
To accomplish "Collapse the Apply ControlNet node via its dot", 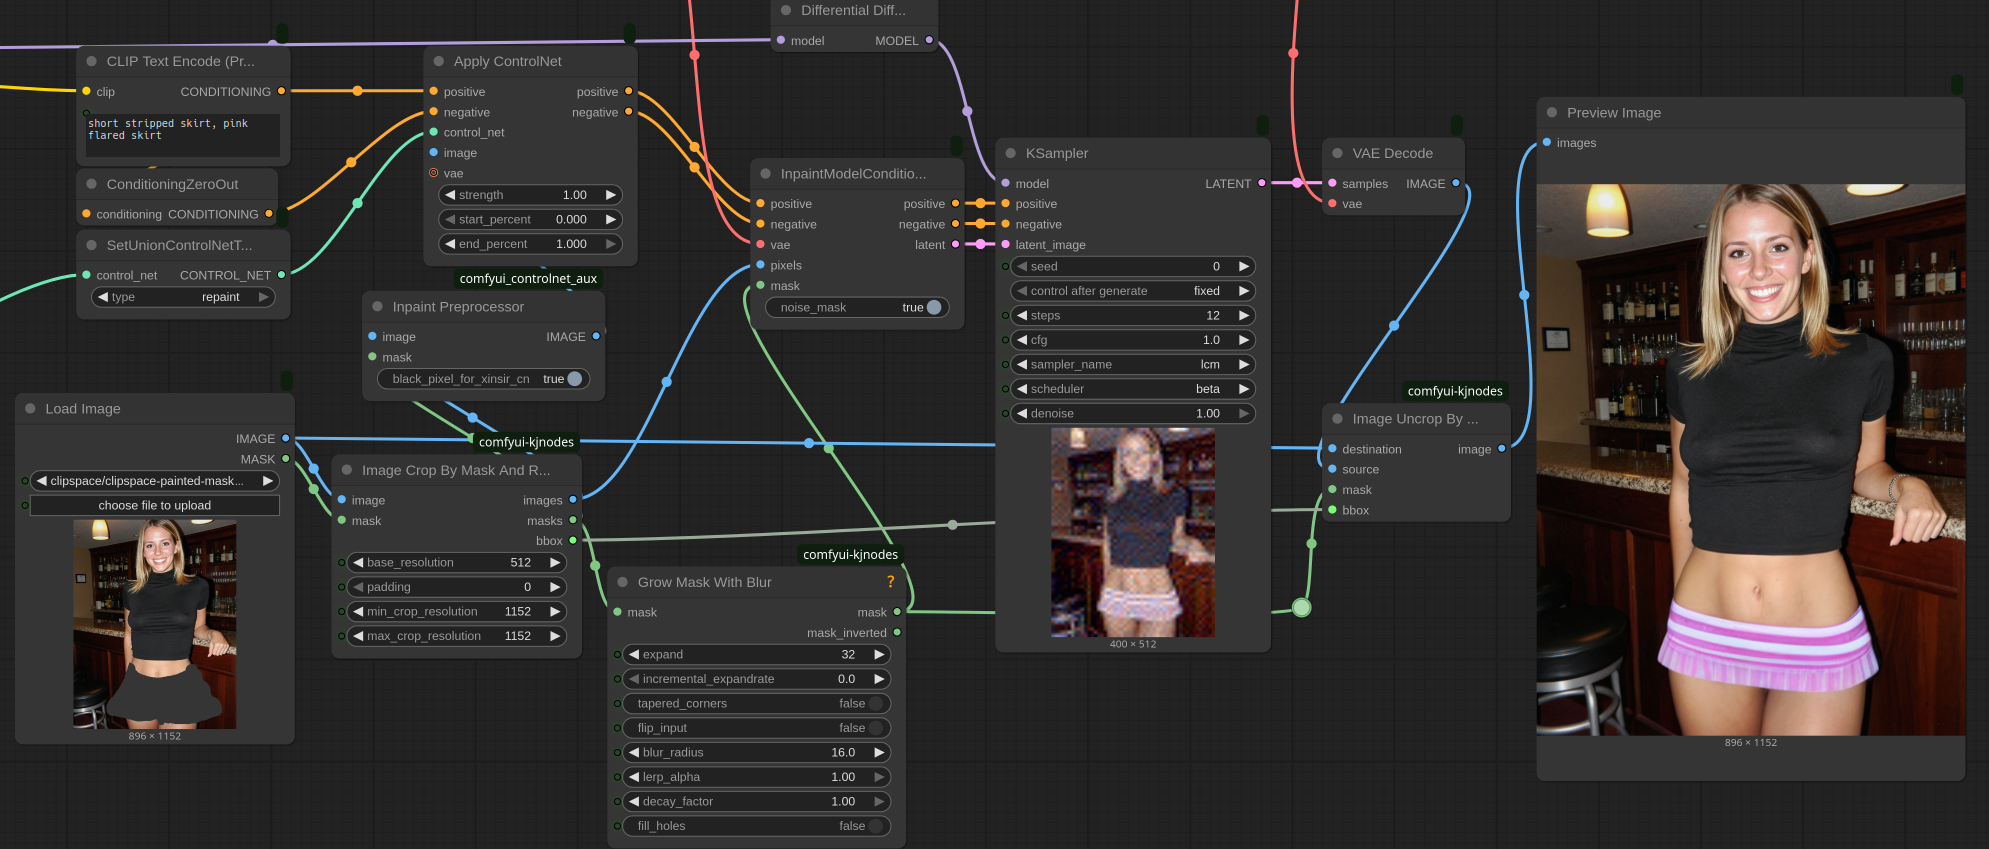I will pyautogui.click(x=439, y=62).
